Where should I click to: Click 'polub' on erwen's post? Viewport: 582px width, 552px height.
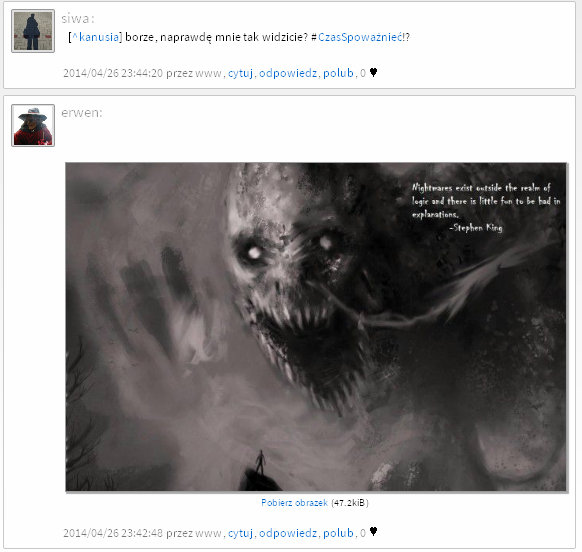(338, 533)
